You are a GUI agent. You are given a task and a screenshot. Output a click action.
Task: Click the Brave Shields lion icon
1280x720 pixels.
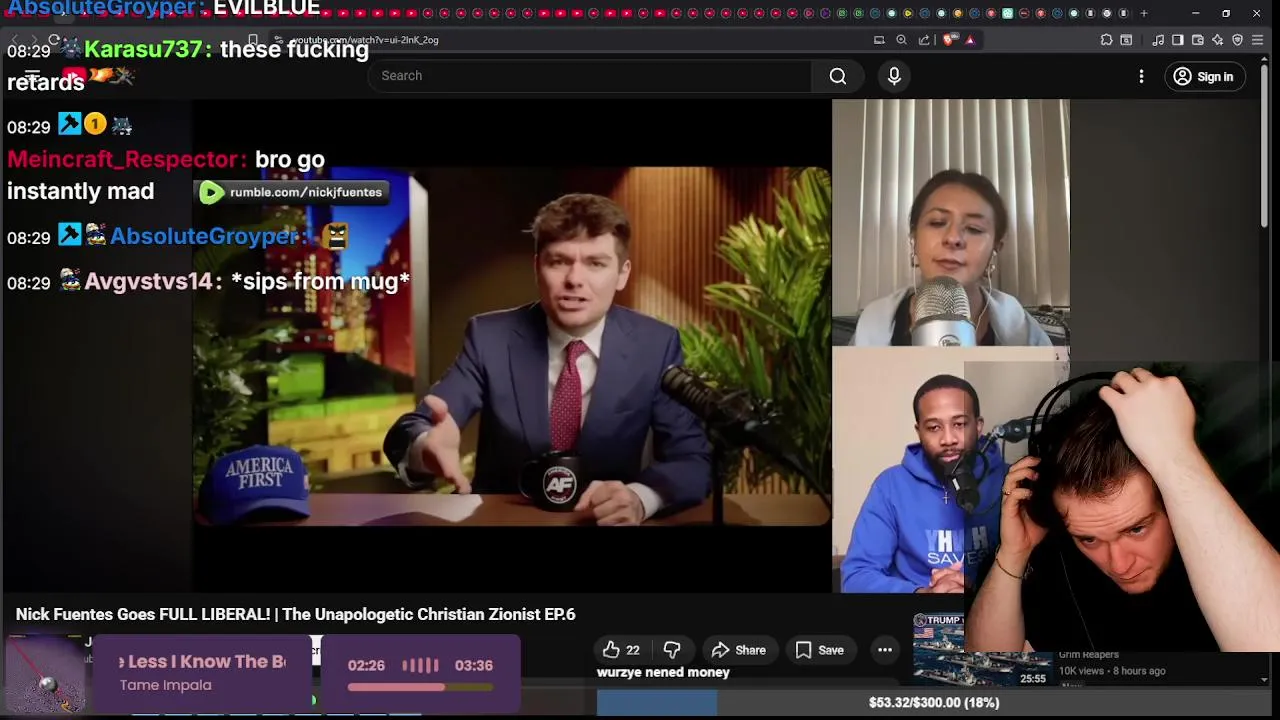pos(951,40)
